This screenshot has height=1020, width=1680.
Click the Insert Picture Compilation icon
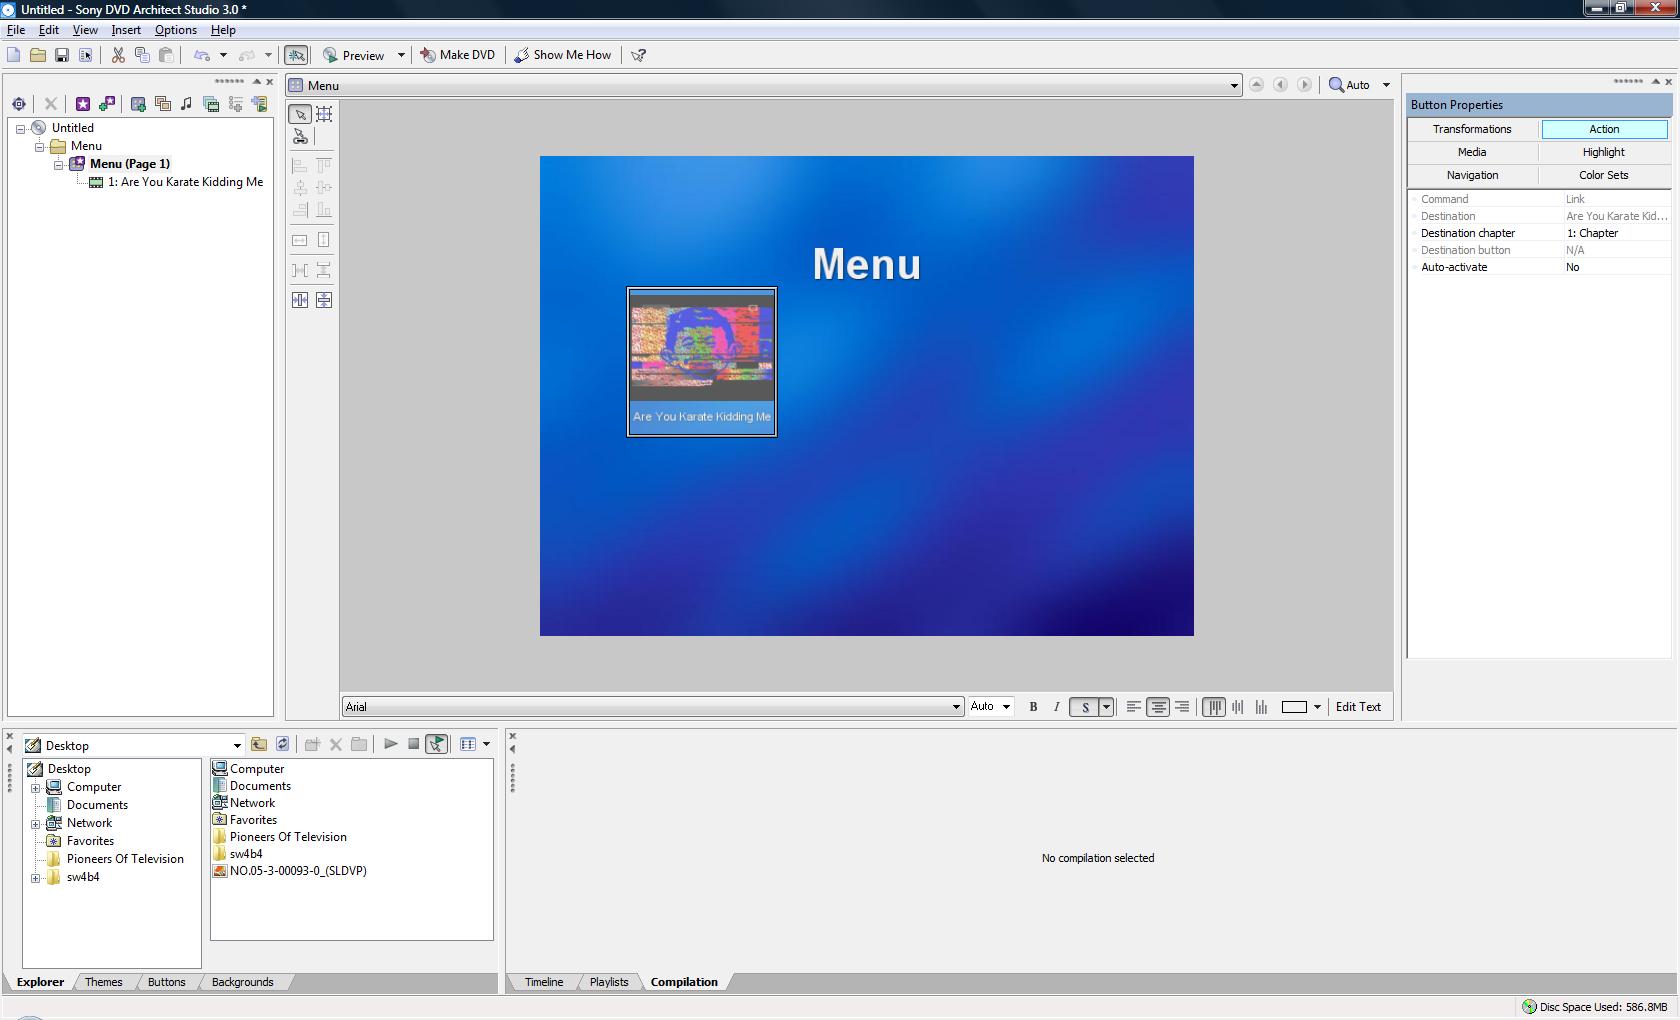(x=162, y=103)
